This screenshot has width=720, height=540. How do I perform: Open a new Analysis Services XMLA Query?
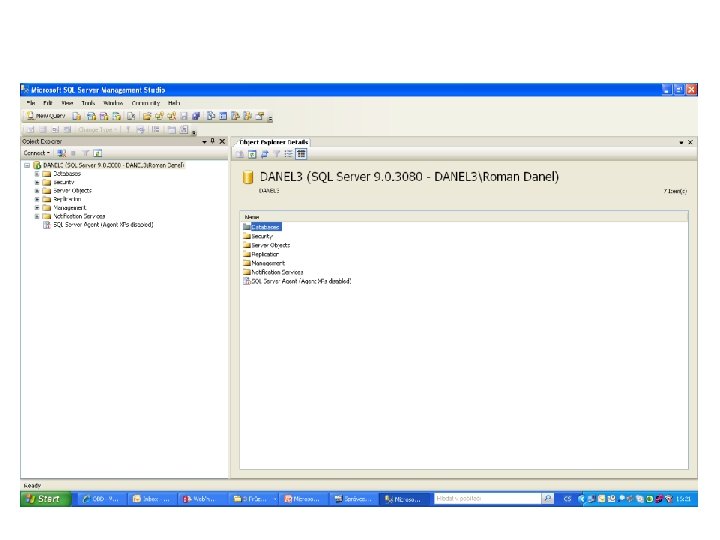pyautogui.click(x=117, y=116)
